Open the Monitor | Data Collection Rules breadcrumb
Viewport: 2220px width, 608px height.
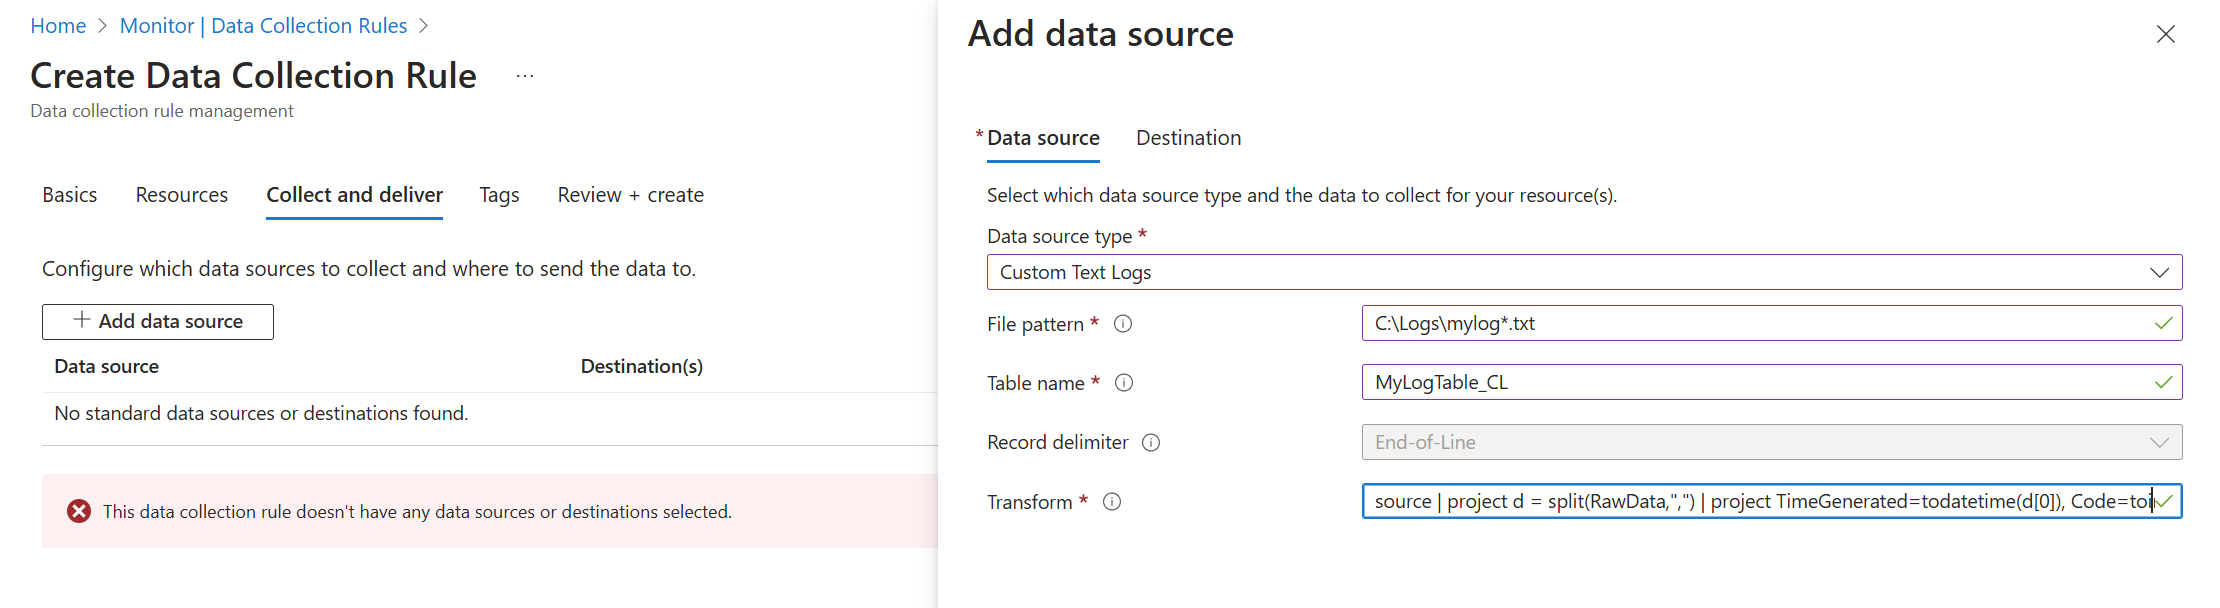pos(263,26)
